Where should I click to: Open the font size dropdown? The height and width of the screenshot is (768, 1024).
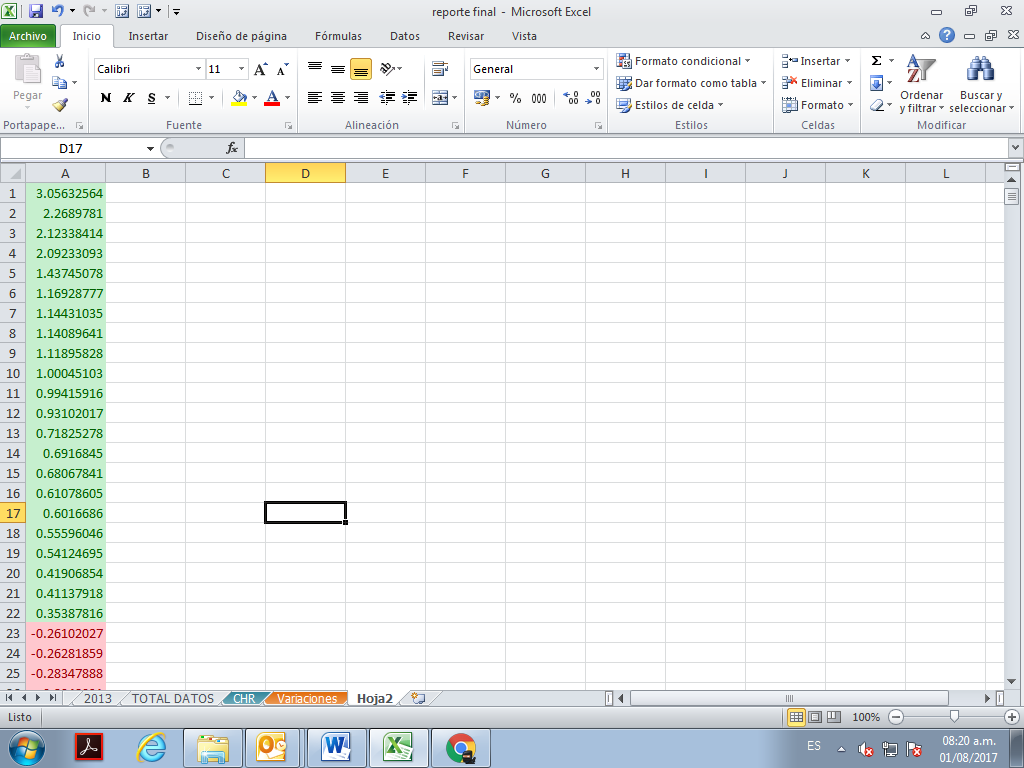242,69
